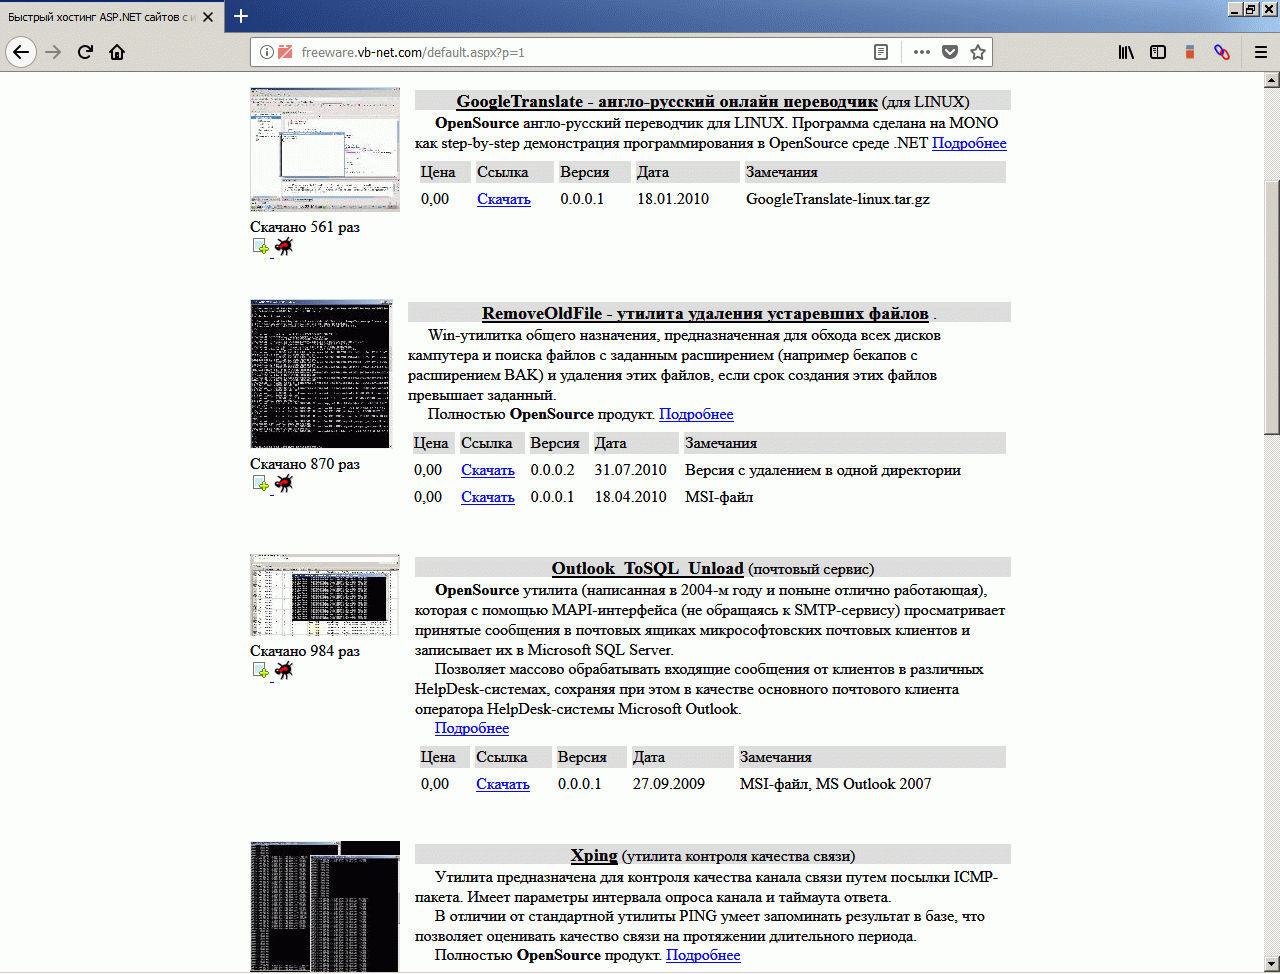Open the Xping title link
Viewport: 1280px width, 974px height.
594,855
